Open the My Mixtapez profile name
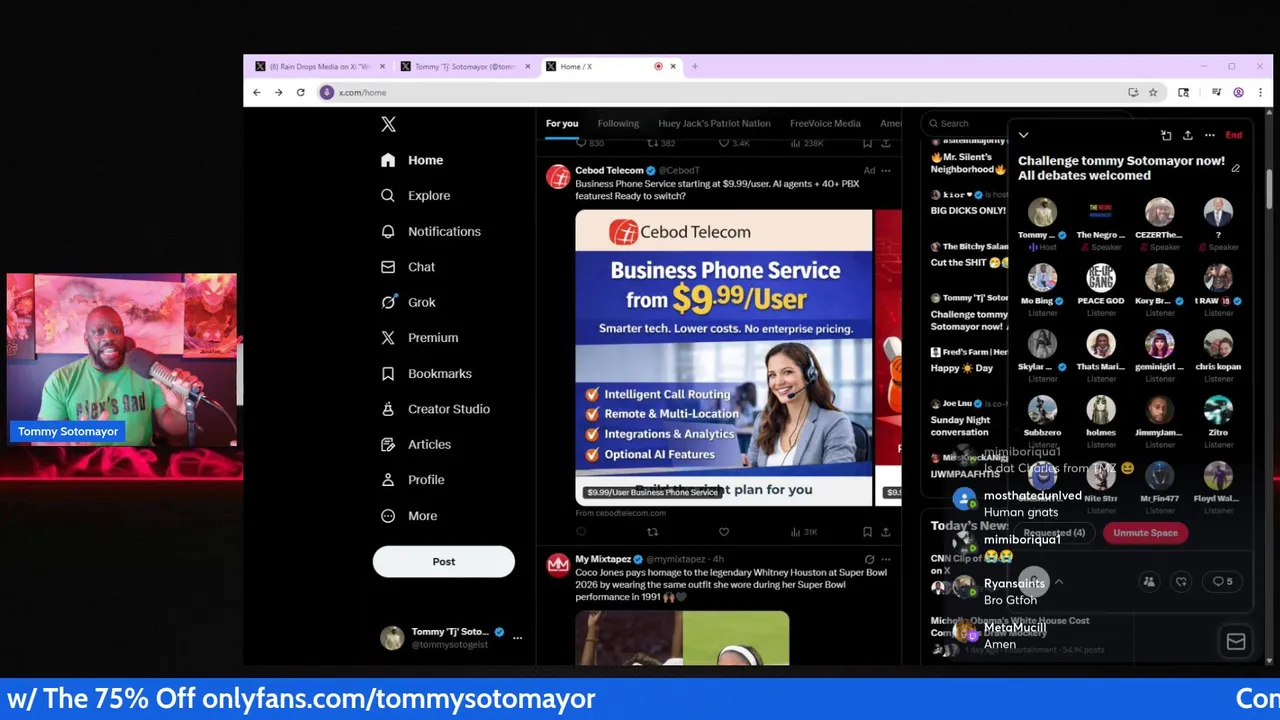This screenshot has height=720, width=1280. click(x=603, y=559)
